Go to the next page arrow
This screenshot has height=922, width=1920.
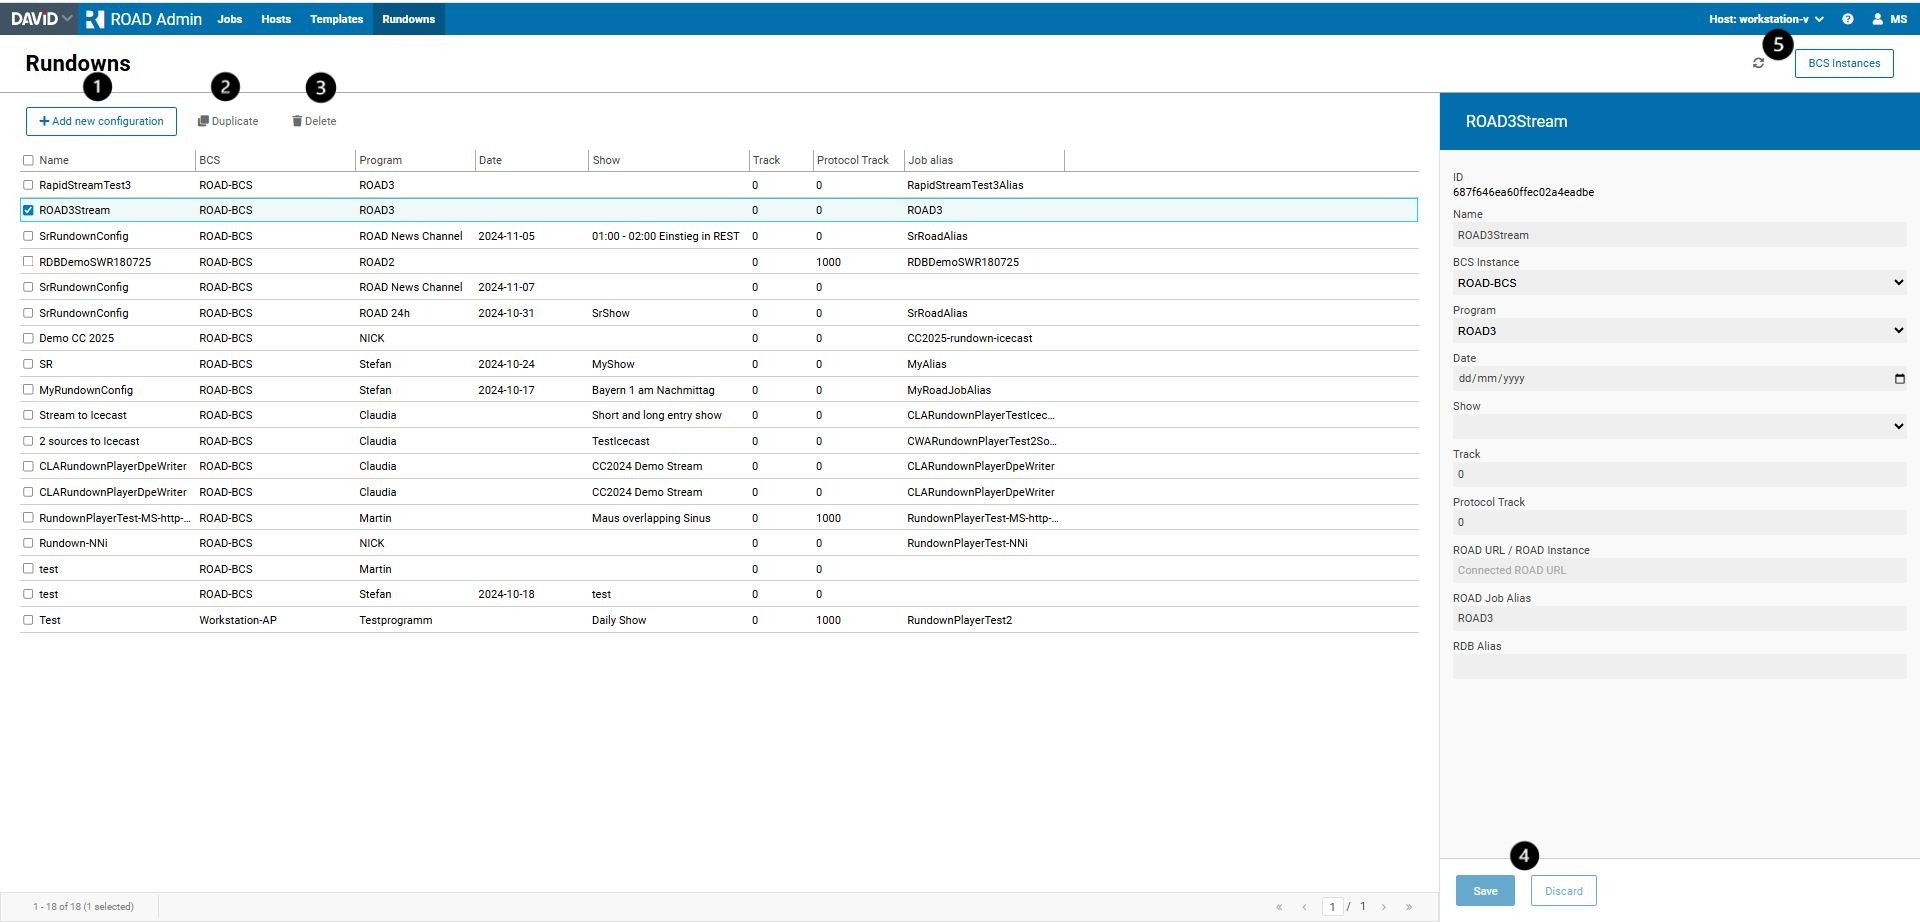pyautogui.click(x=1384, y=907)
